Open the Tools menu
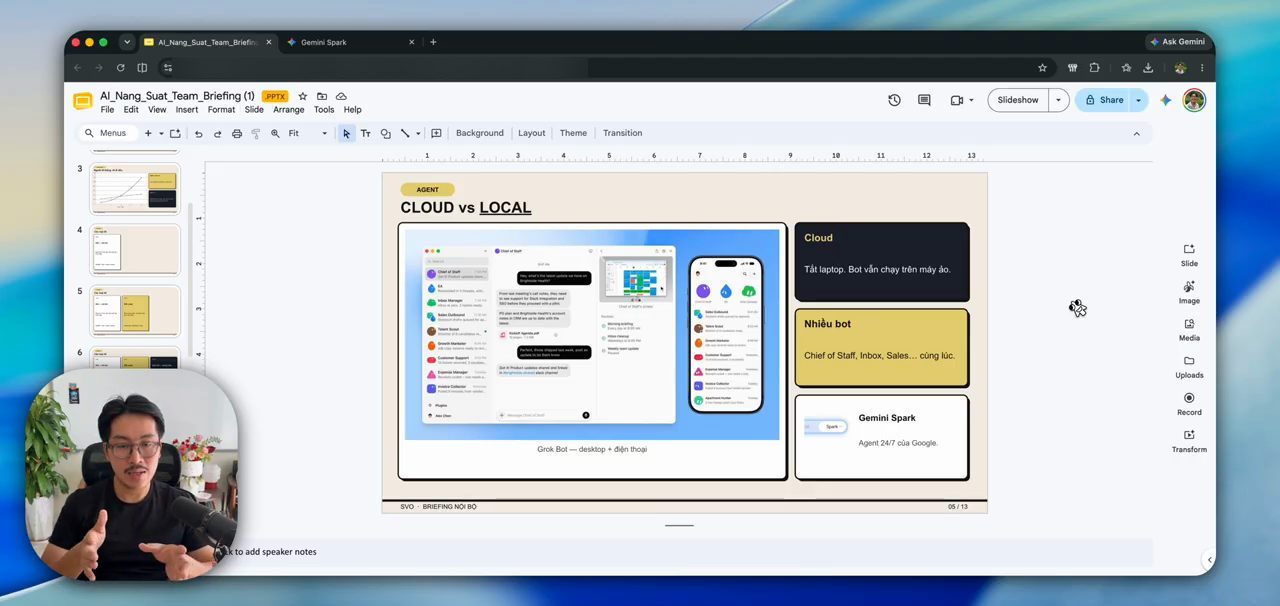This screenshot has height=606, width=1280. [x=324, y=110]
